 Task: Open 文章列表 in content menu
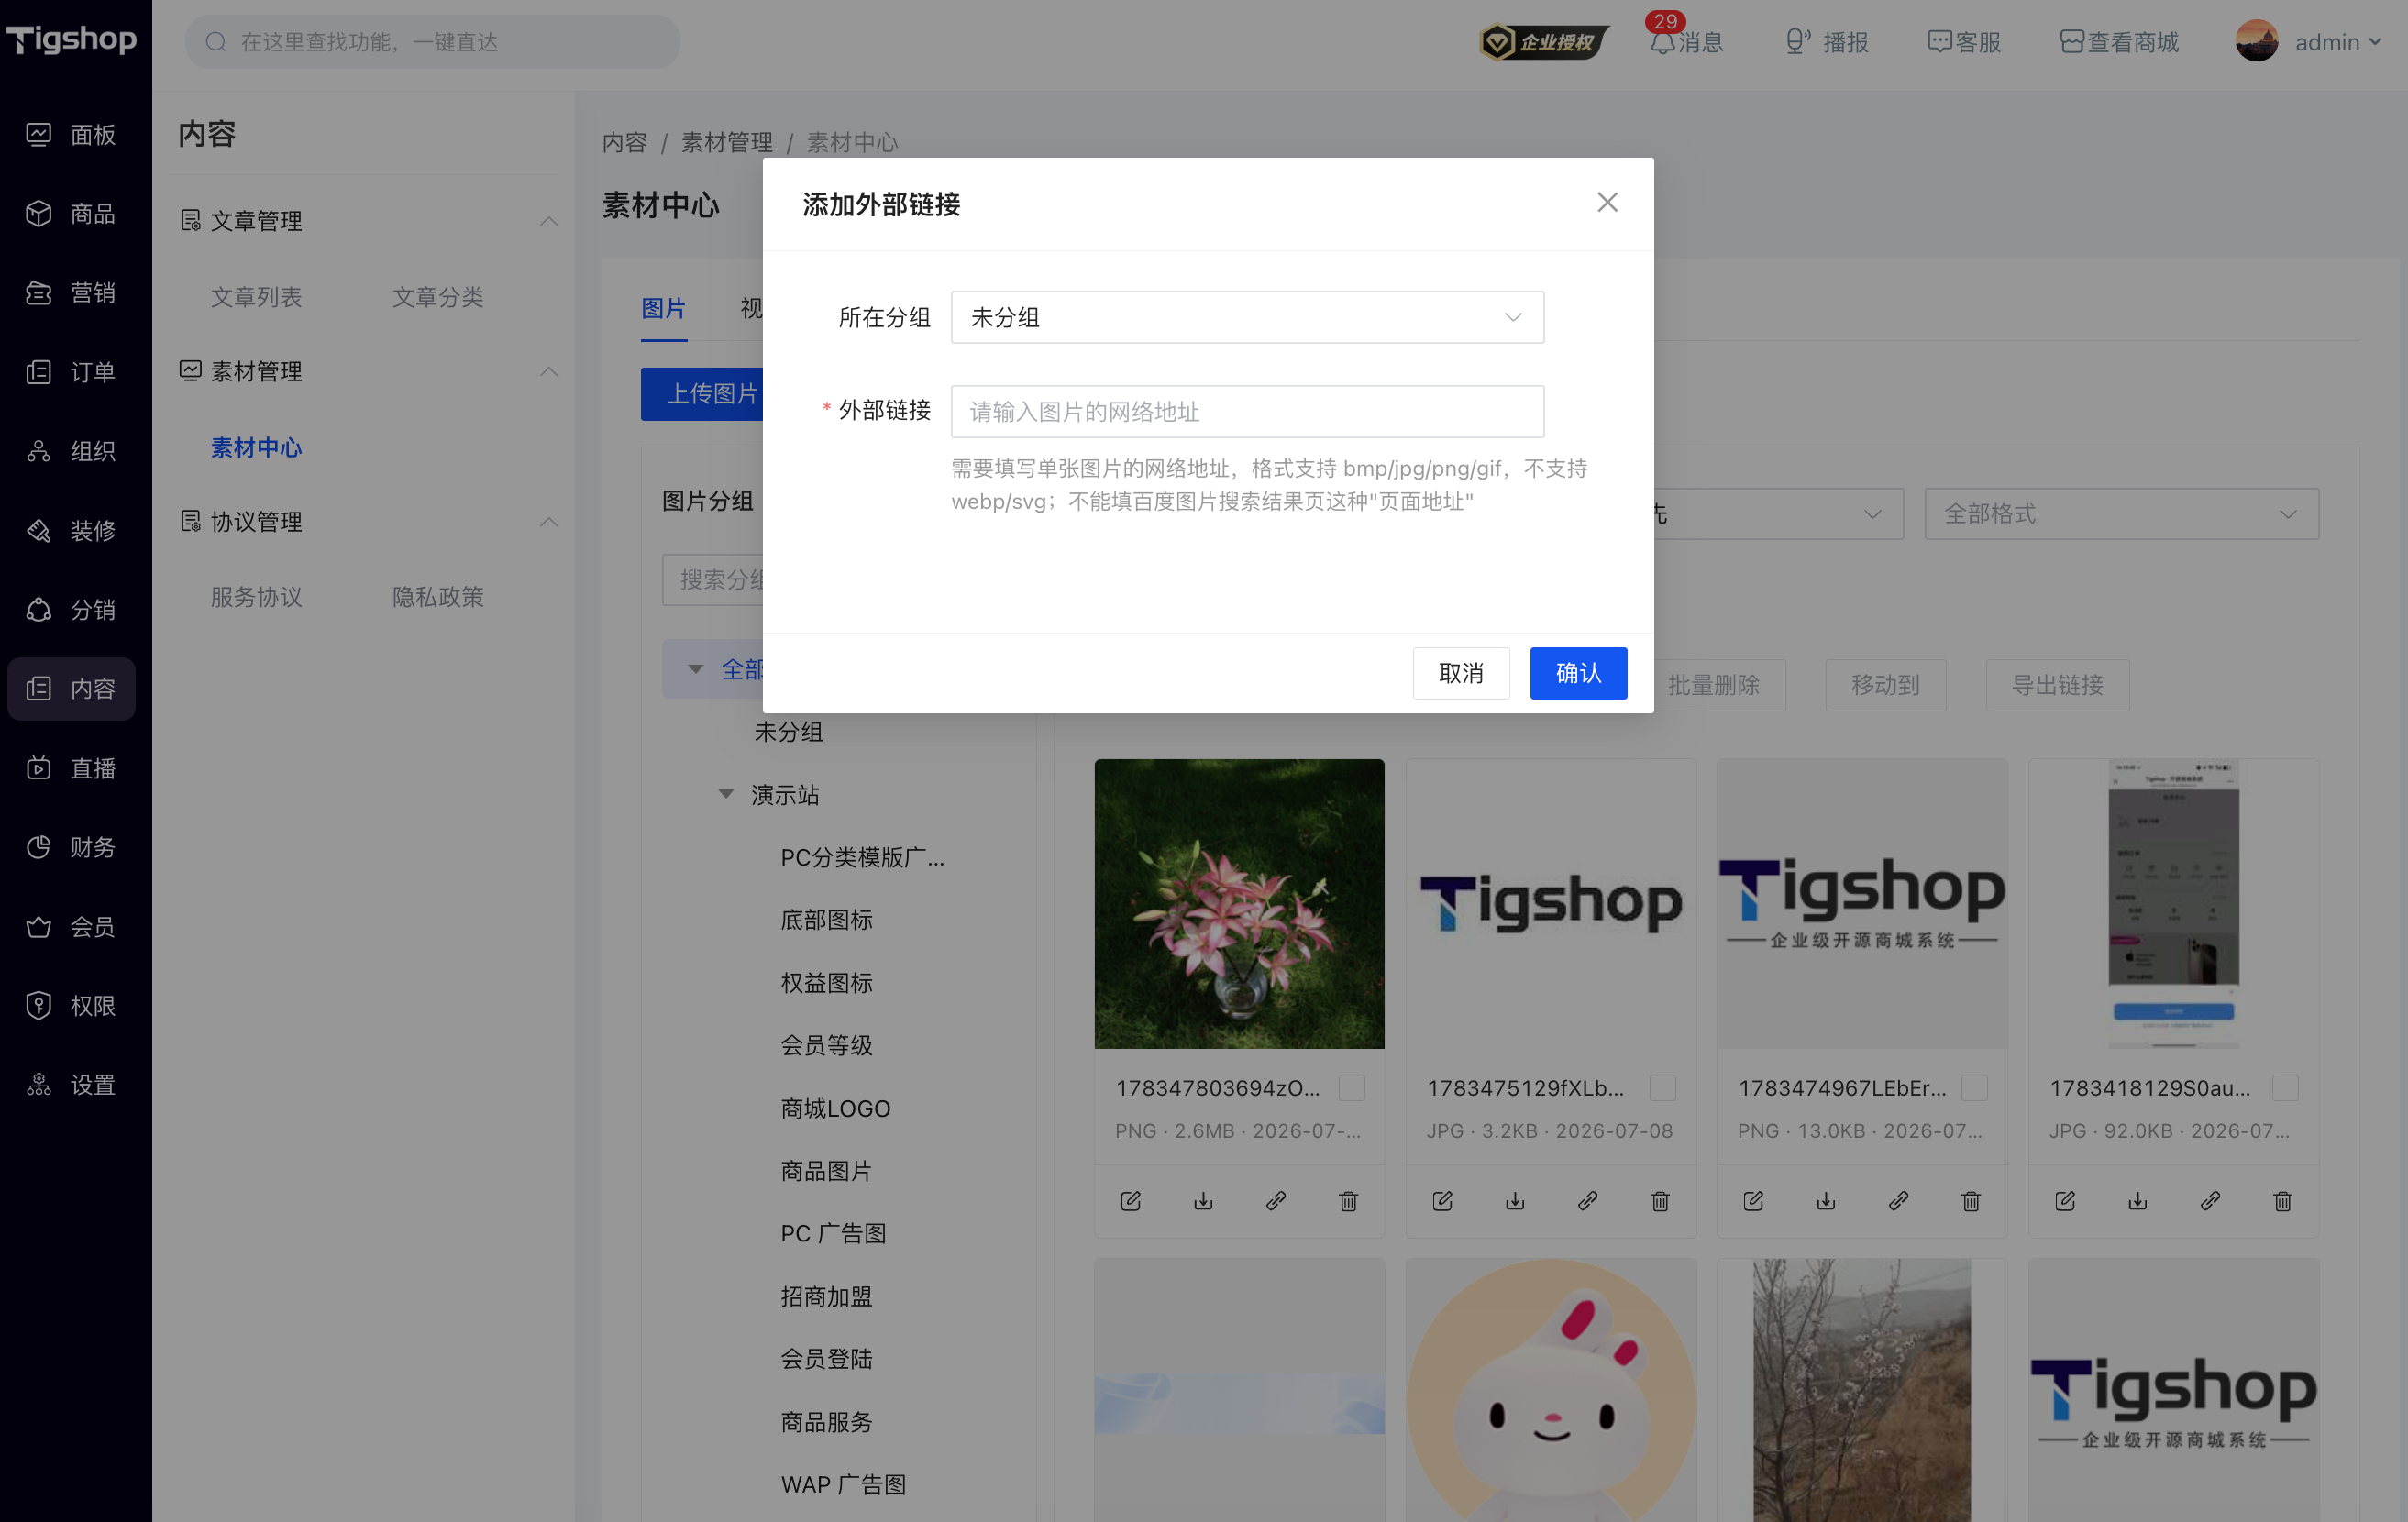(256, 297)
